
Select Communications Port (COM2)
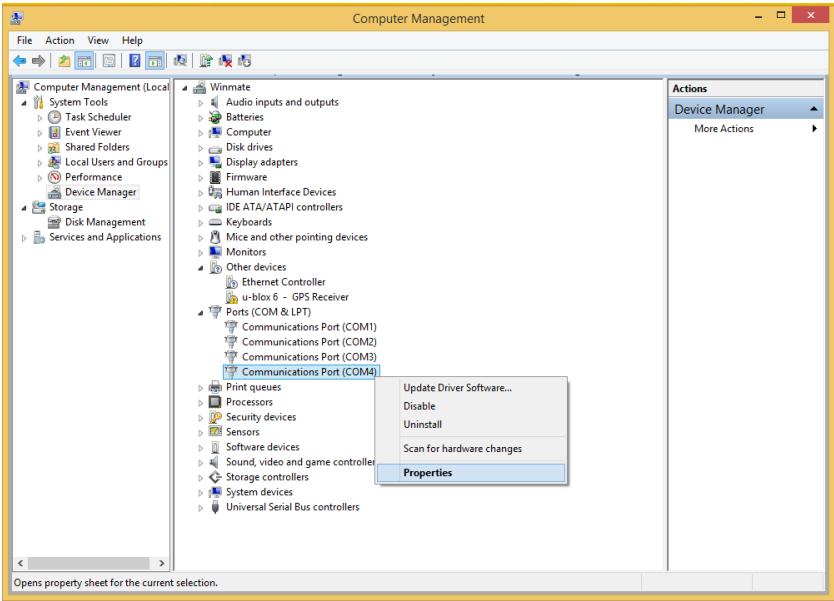click(x=309, y=342)
